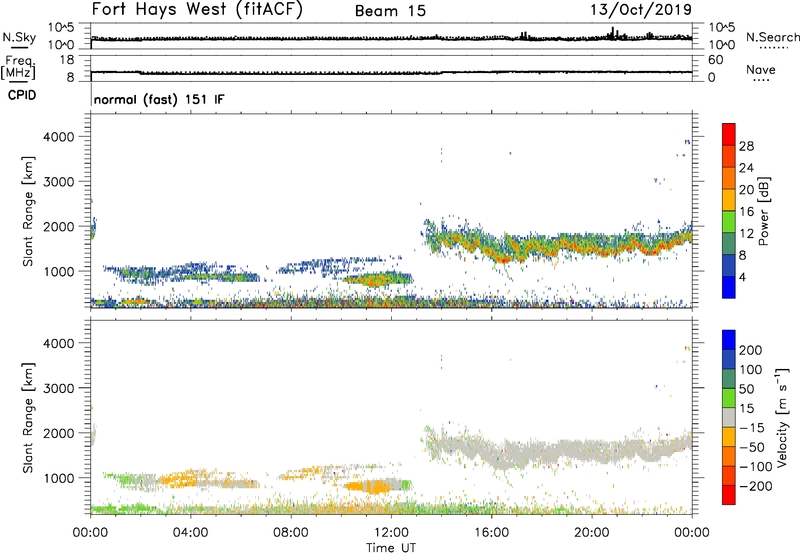Click the 'Fort Hays West (fitACF)' title
800x554 pixels.
point(197,9)
